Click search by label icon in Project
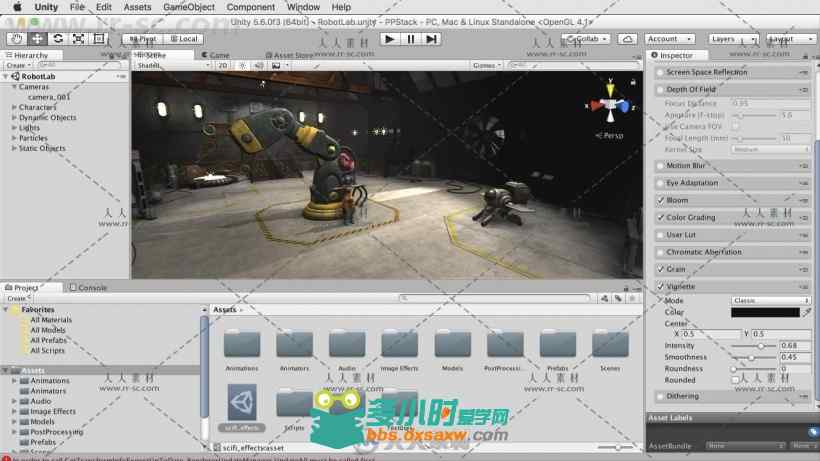The image size is (820, 461). (618, 298)
